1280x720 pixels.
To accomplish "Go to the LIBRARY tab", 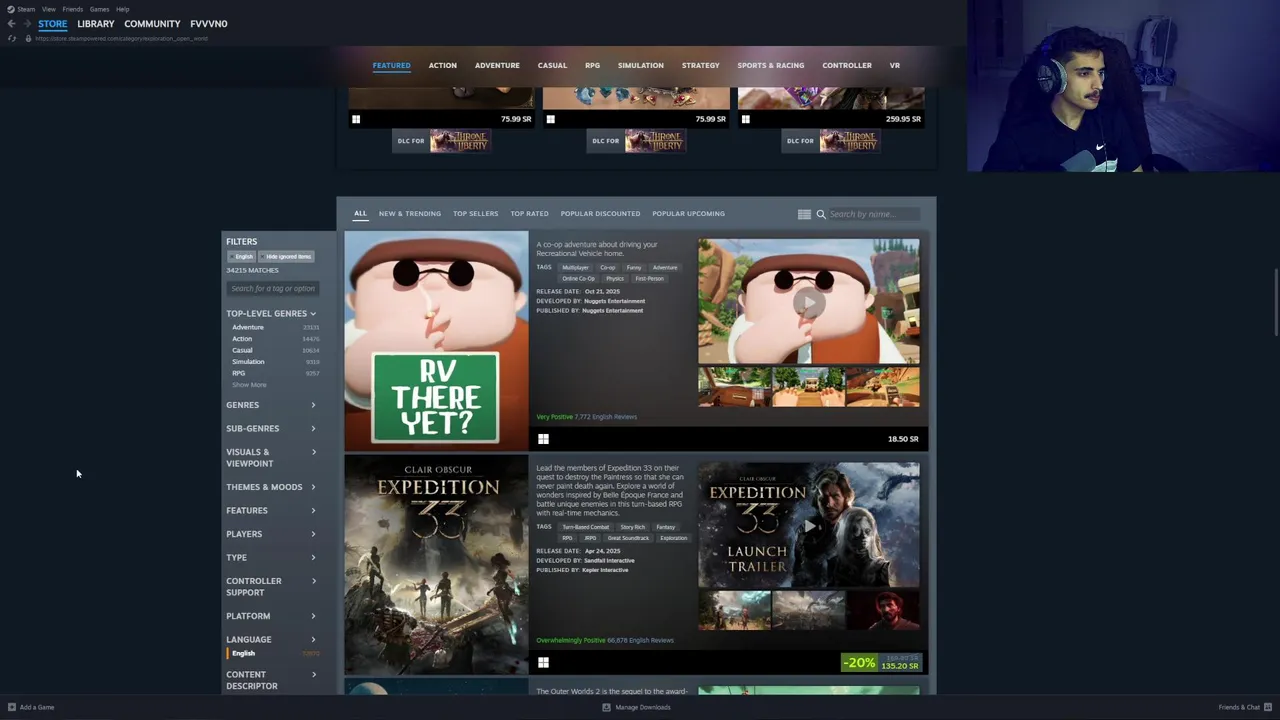I will coord(96,24).
